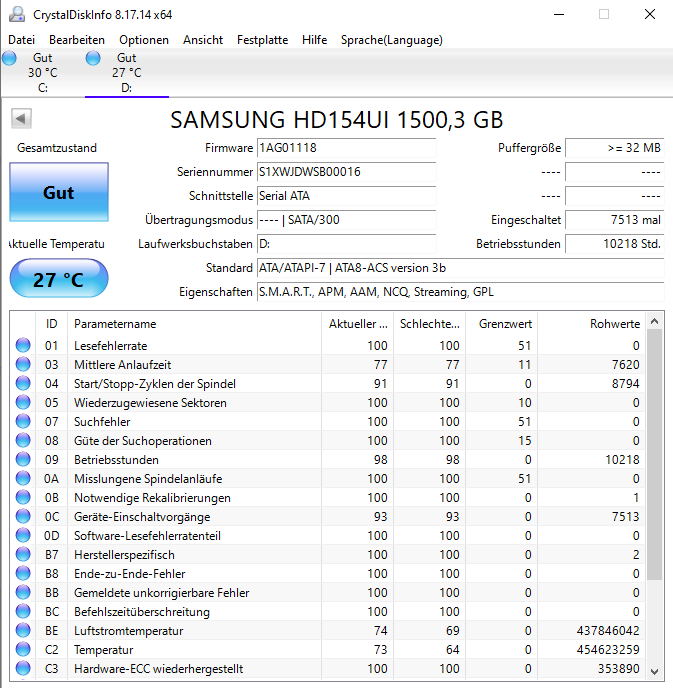Click the Puffergröße value >= 32 MB
Viewport: 673px width, 688px height.
(x=614, y=148)
